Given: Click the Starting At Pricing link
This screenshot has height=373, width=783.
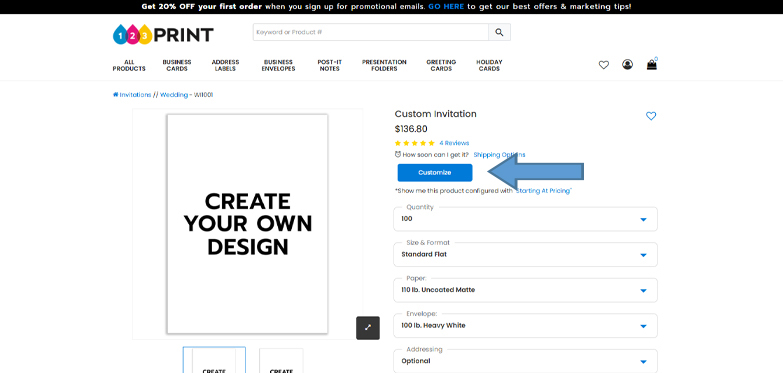Looking at the screenshot, I should (x=543, y=191).
